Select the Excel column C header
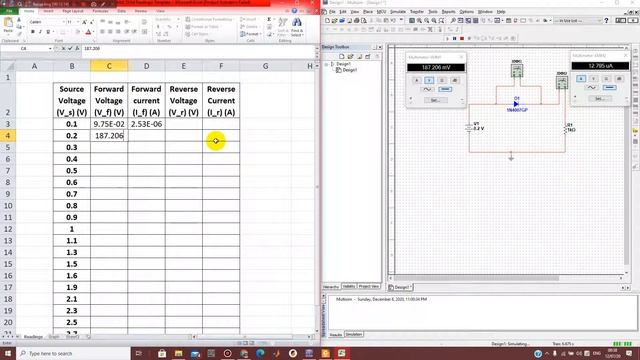The height and width of the screenshot is (360, 640). pos(109,66)
